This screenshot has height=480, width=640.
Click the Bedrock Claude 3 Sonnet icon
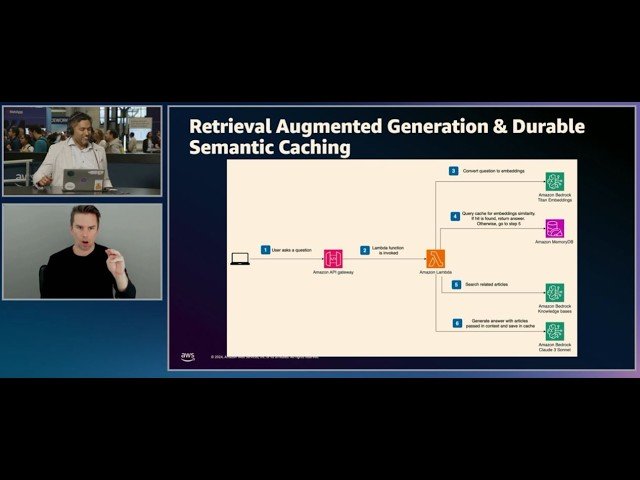(x=555, y=331)
